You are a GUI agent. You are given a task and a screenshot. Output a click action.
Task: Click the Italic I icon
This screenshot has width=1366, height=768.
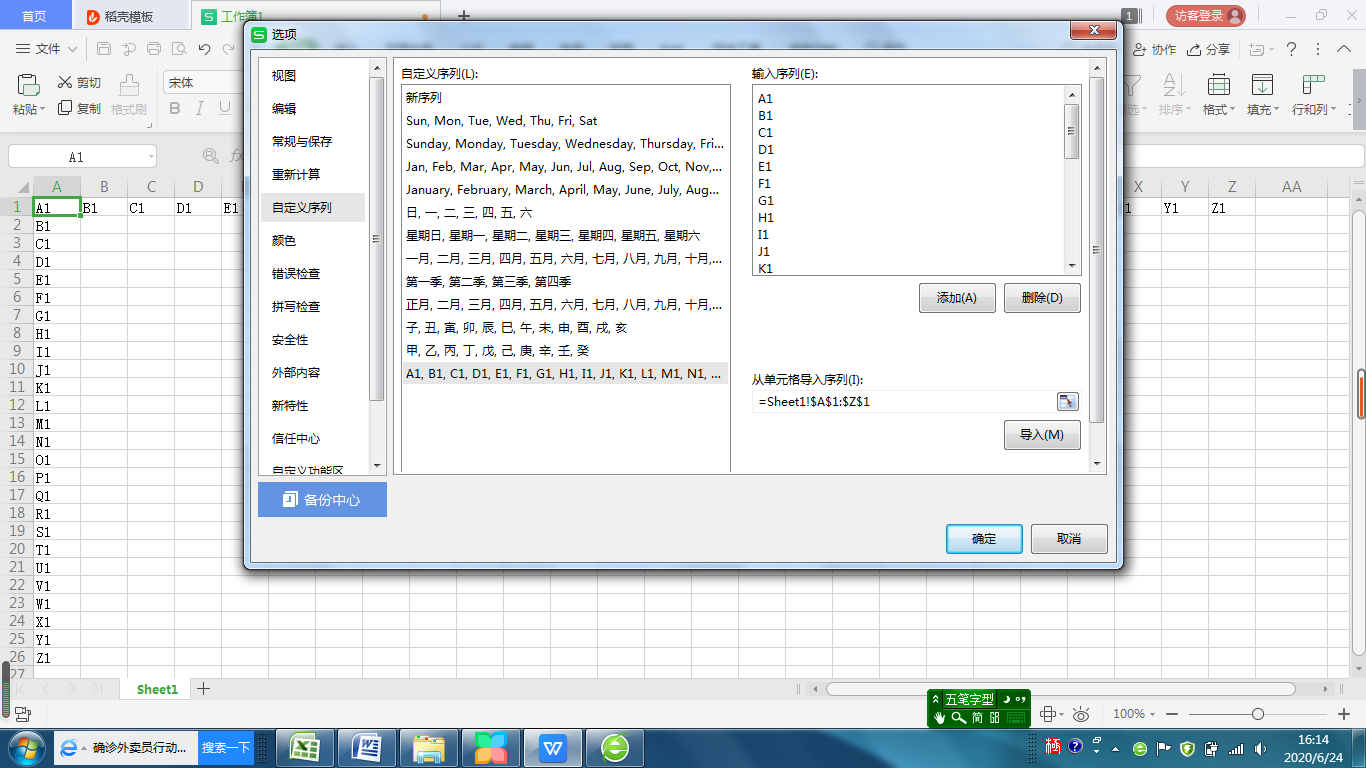(199, 108)
